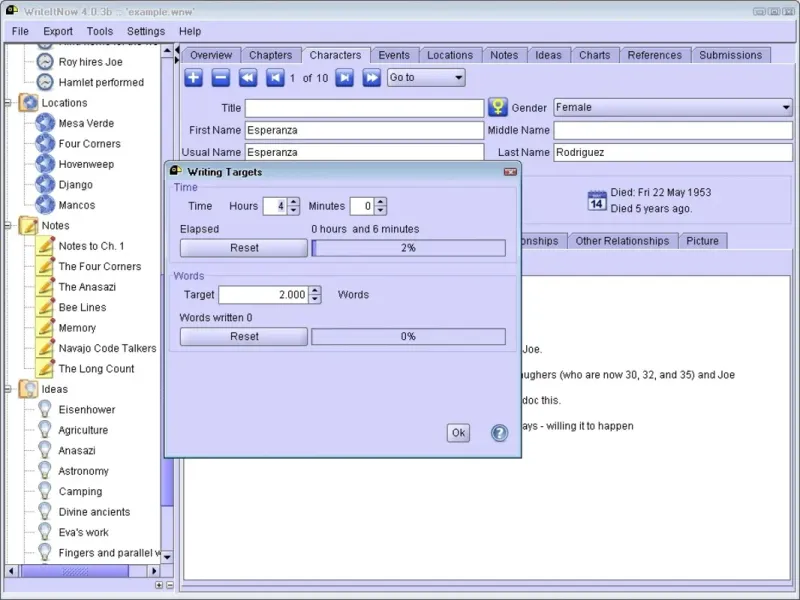Click the female gender icon

tap(497, 107)
